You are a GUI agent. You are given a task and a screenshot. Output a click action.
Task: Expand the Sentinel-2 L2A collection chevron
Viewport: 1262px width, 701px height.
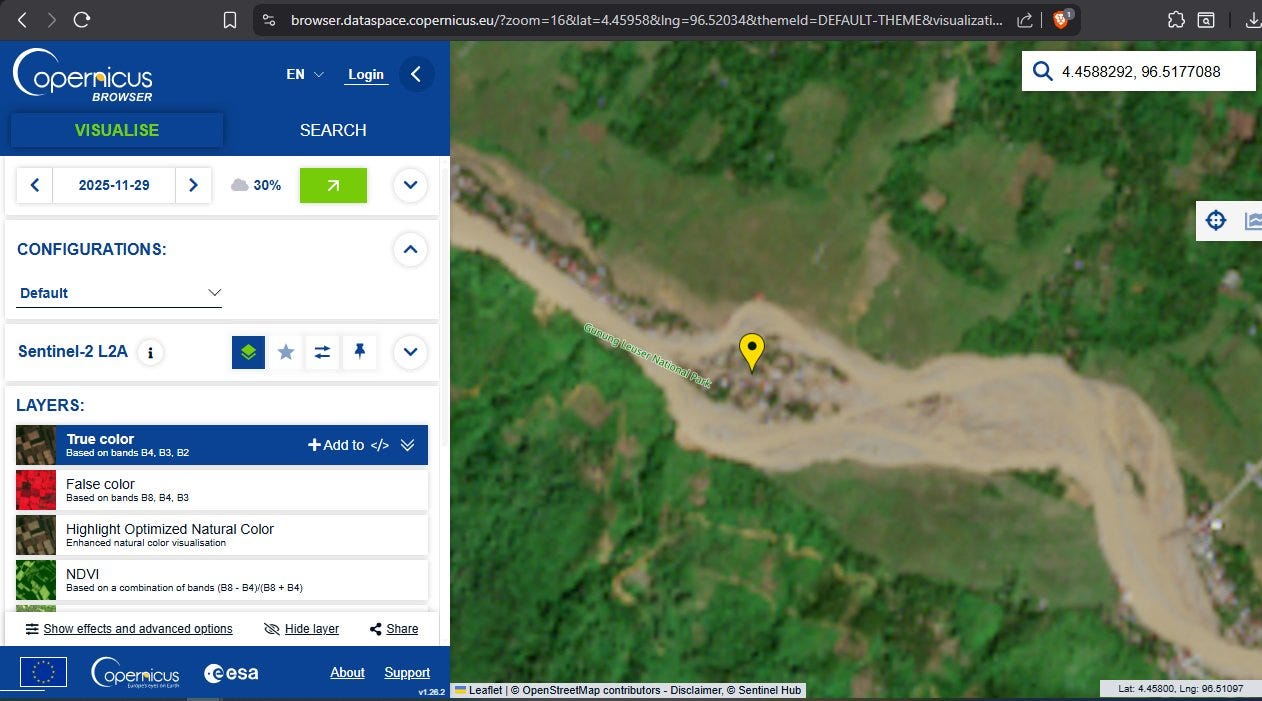pyautogui.click(x=410, y=352)
